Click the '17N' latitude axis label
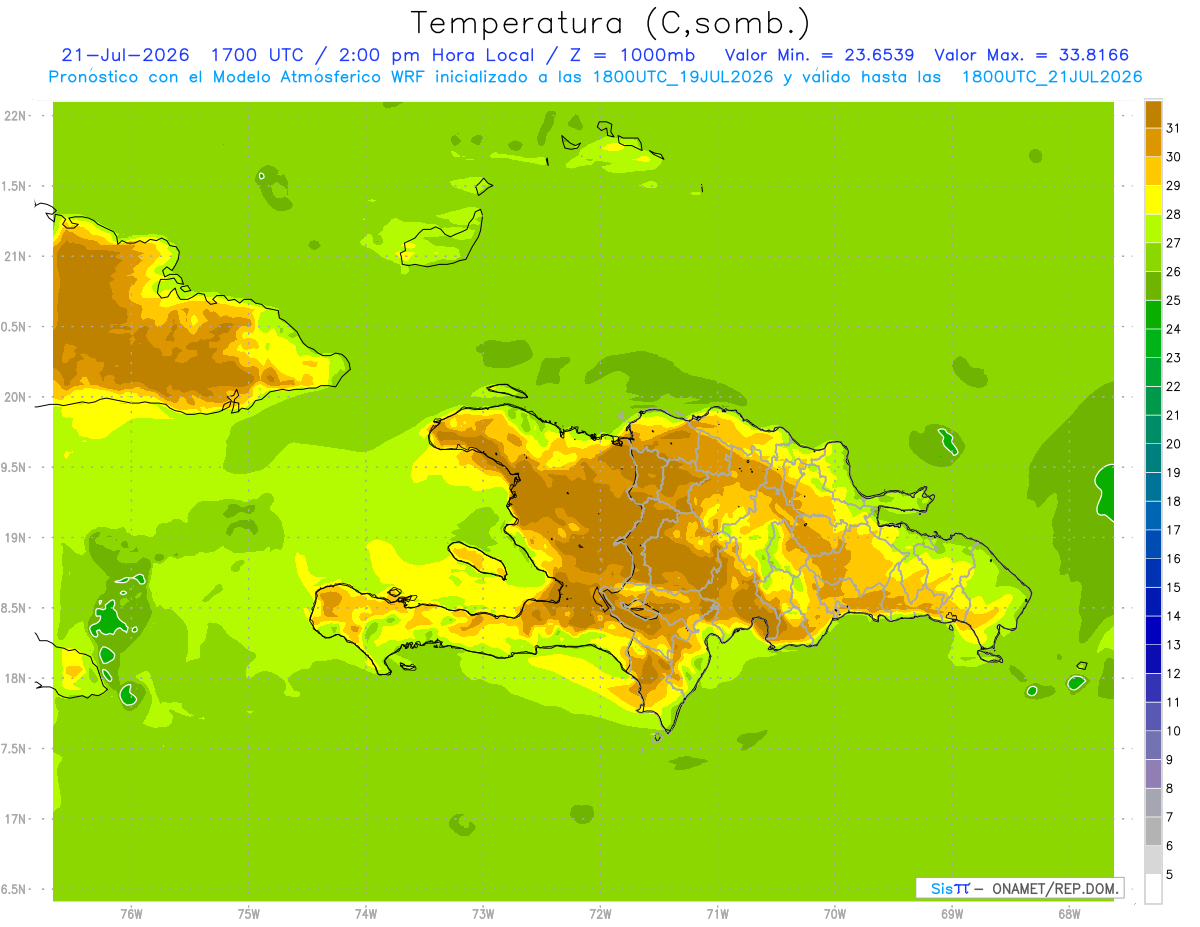Screen dimensions: 1200x927 pyautogui.click(x=16, y=819)
